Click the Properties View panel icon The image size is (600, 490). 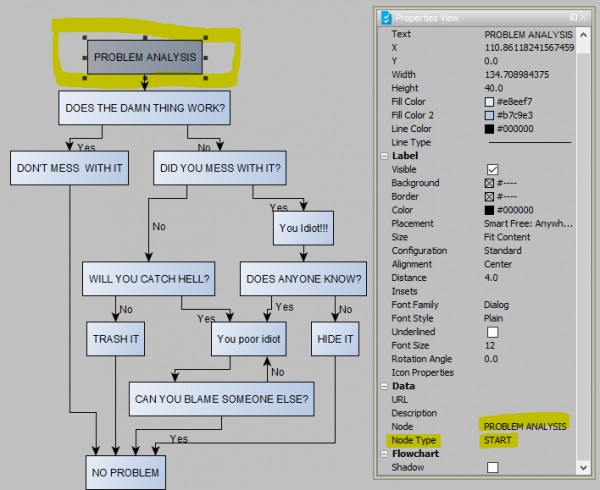tap(386, 17)
